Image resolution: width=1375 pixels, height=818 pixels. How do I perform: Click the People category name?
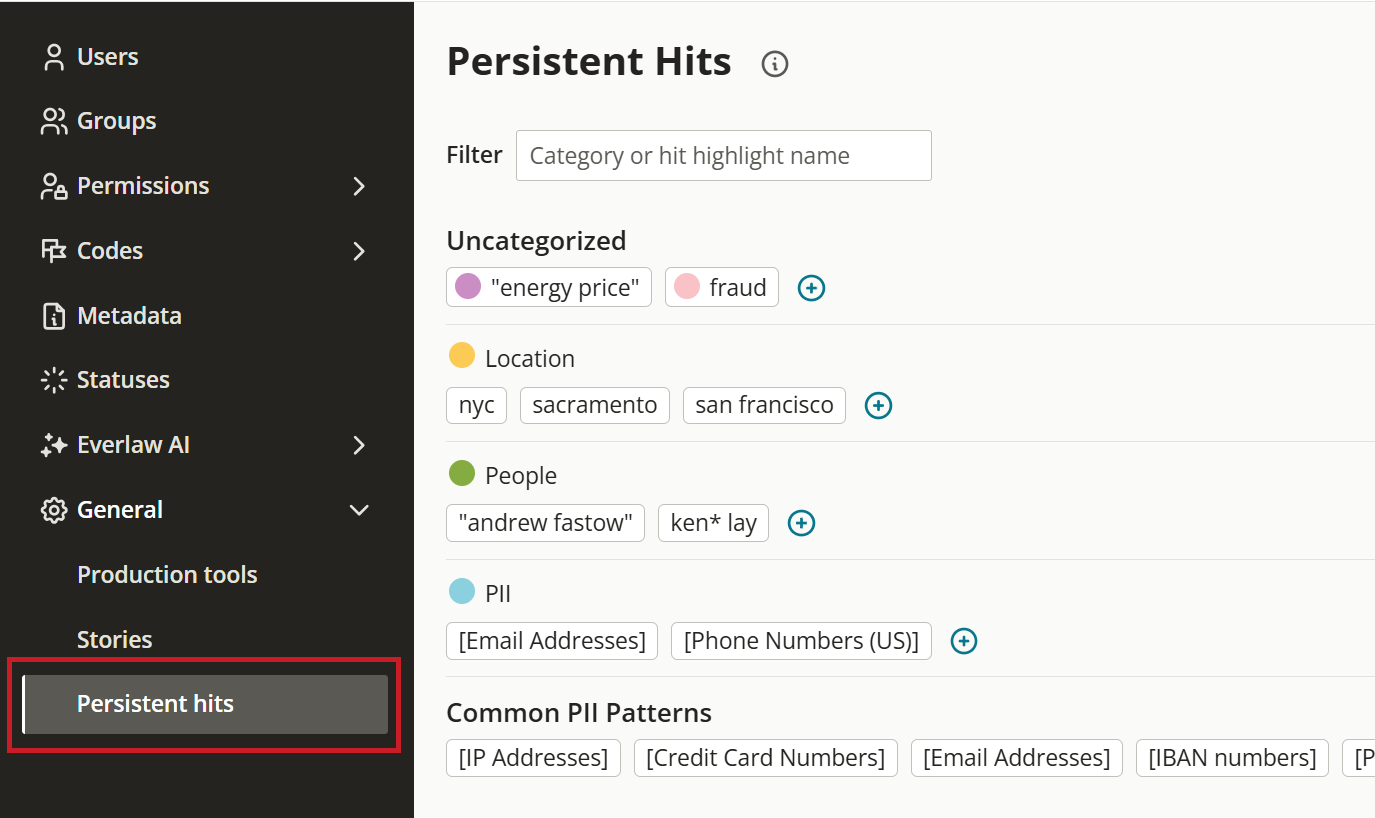pyautogui.click(x=521, y=476)
